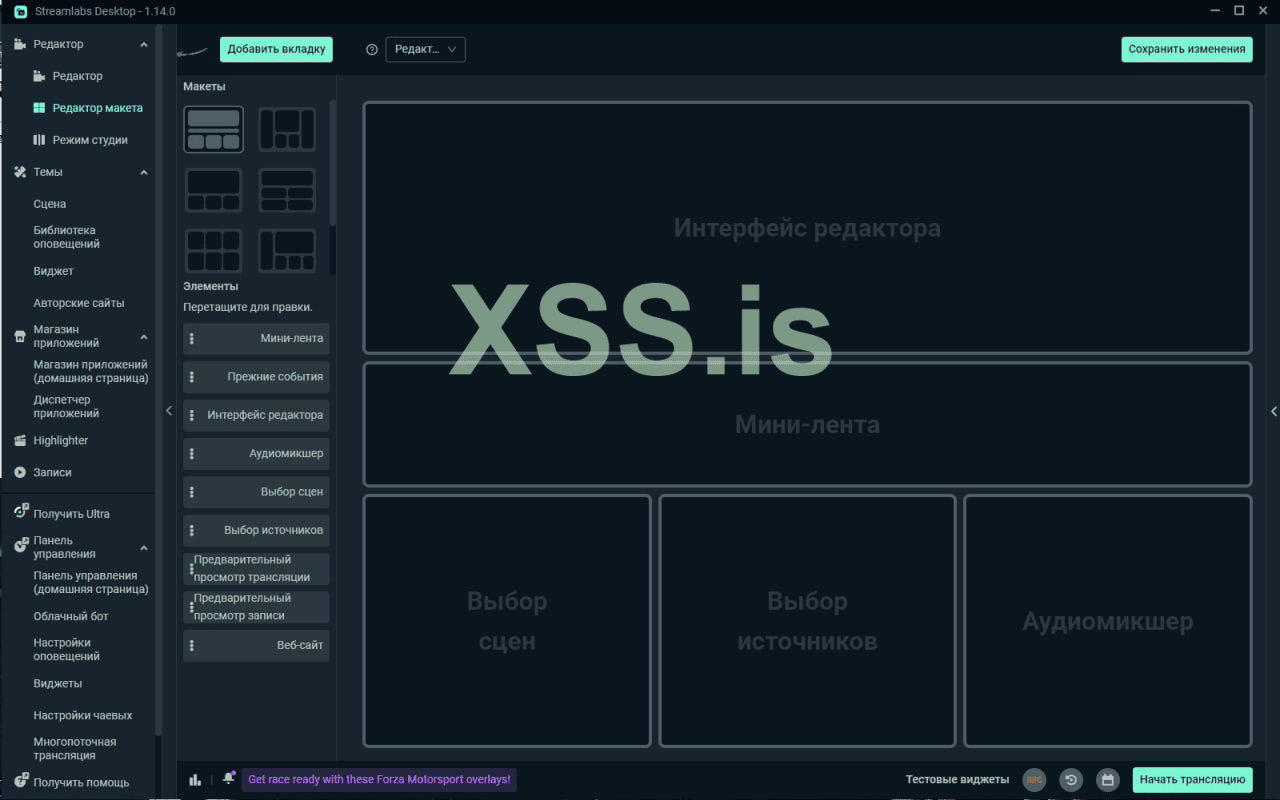This screenshot has height=800, width=1280.
Task: Click the Аудиомикшер layout slot
Action: (1108, 621)
